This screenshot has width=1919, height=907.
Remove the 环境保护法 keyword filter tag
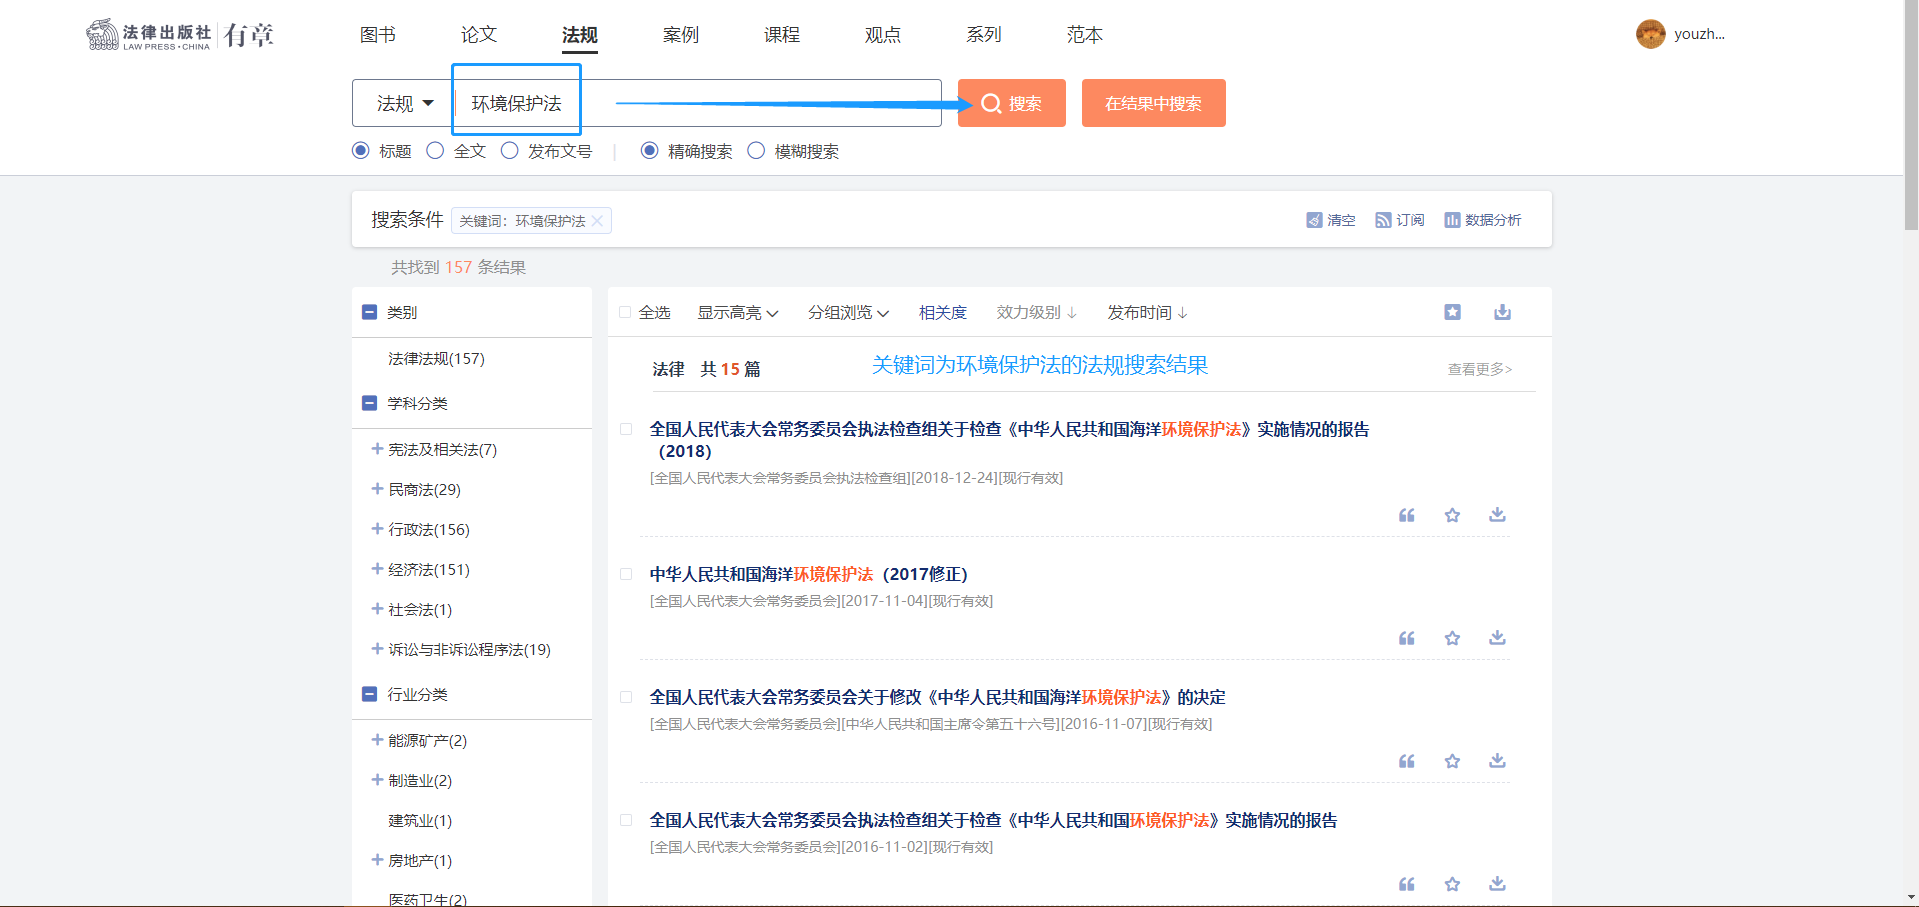pyautogui.click(x=597, y=221)
